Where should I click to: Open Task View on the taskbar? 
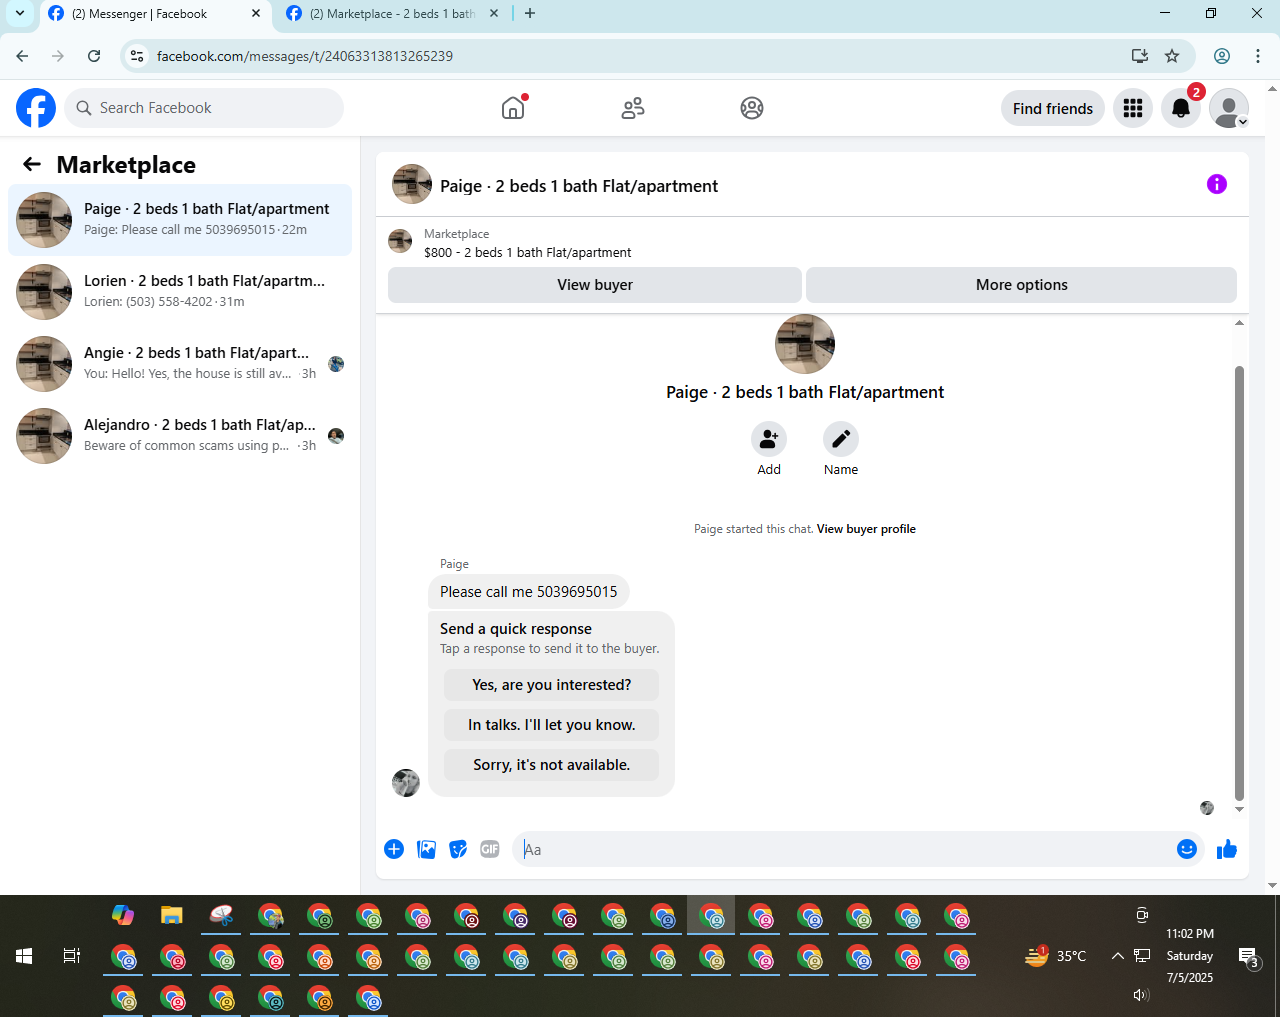click(x=72, y=956)
